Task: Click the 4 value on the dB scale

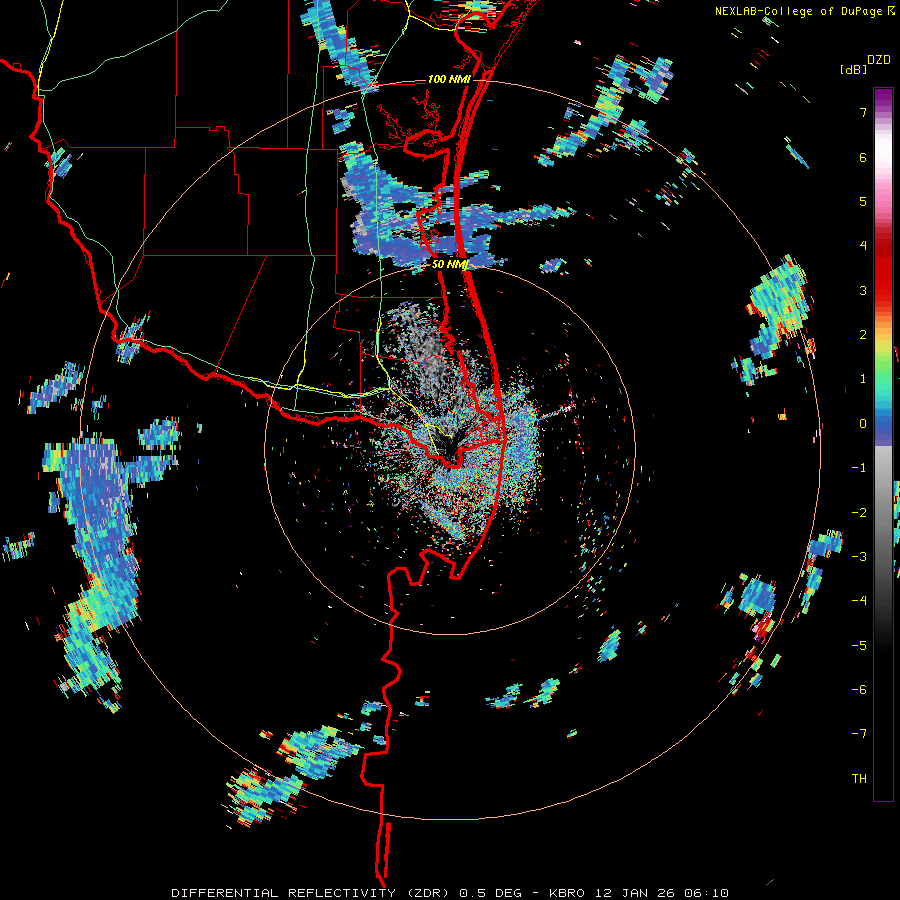Action: click(863, 245)
